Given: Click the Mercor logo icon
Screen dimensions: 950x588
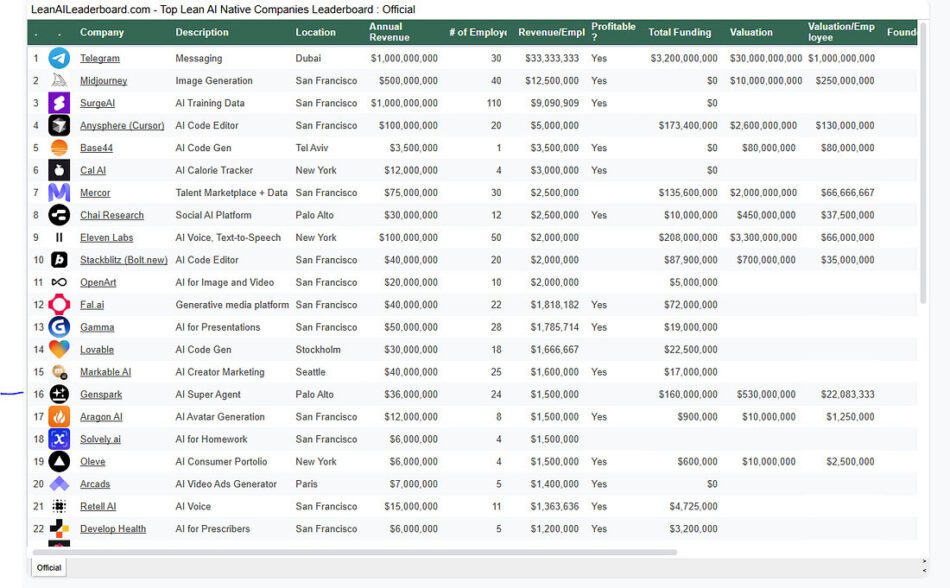Looking at the screenshot, I should click(59, 192).
